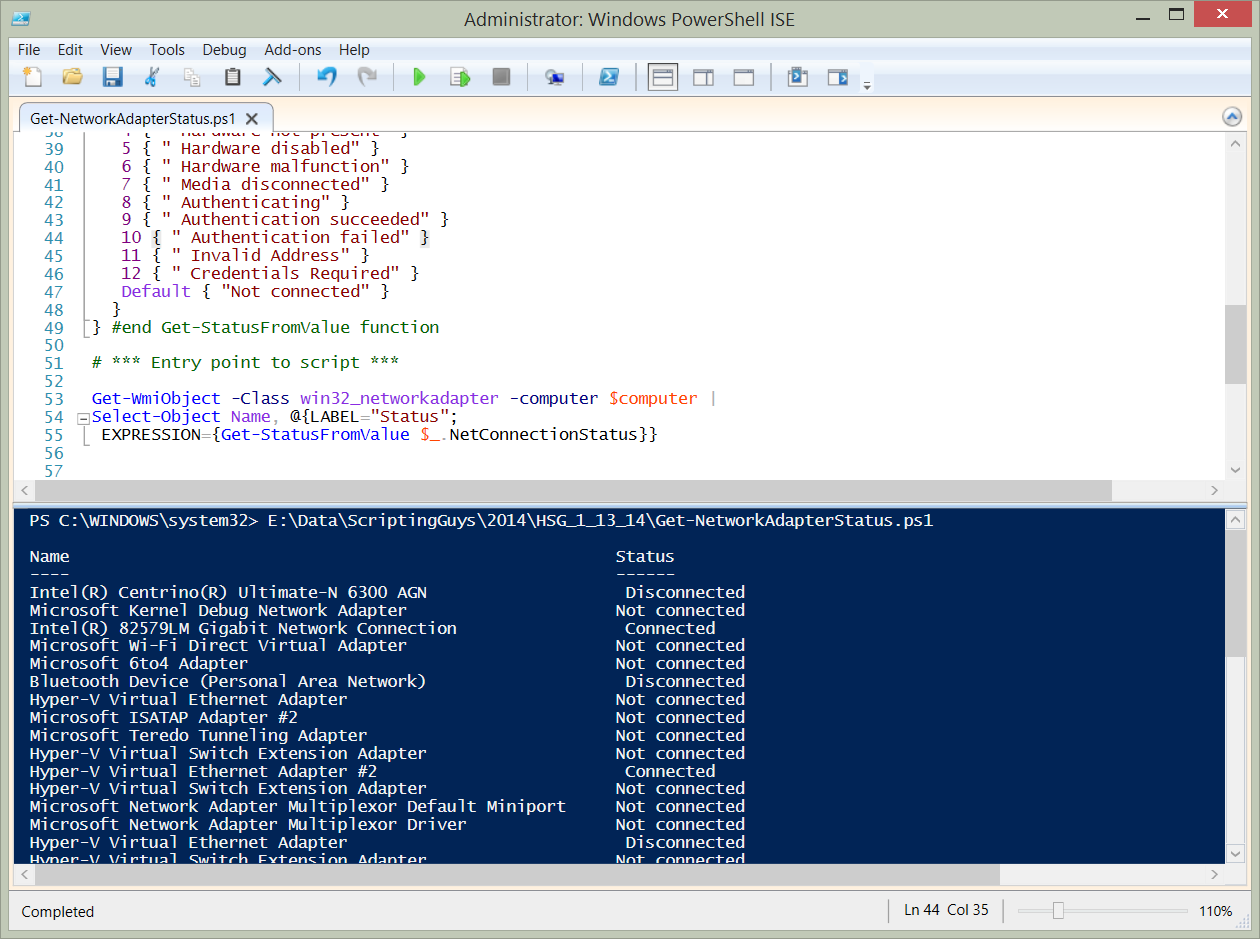Viewport: 1260px width, 939px height.
Task: Cut selection using the scissors icon
Action: coord(152,77)
